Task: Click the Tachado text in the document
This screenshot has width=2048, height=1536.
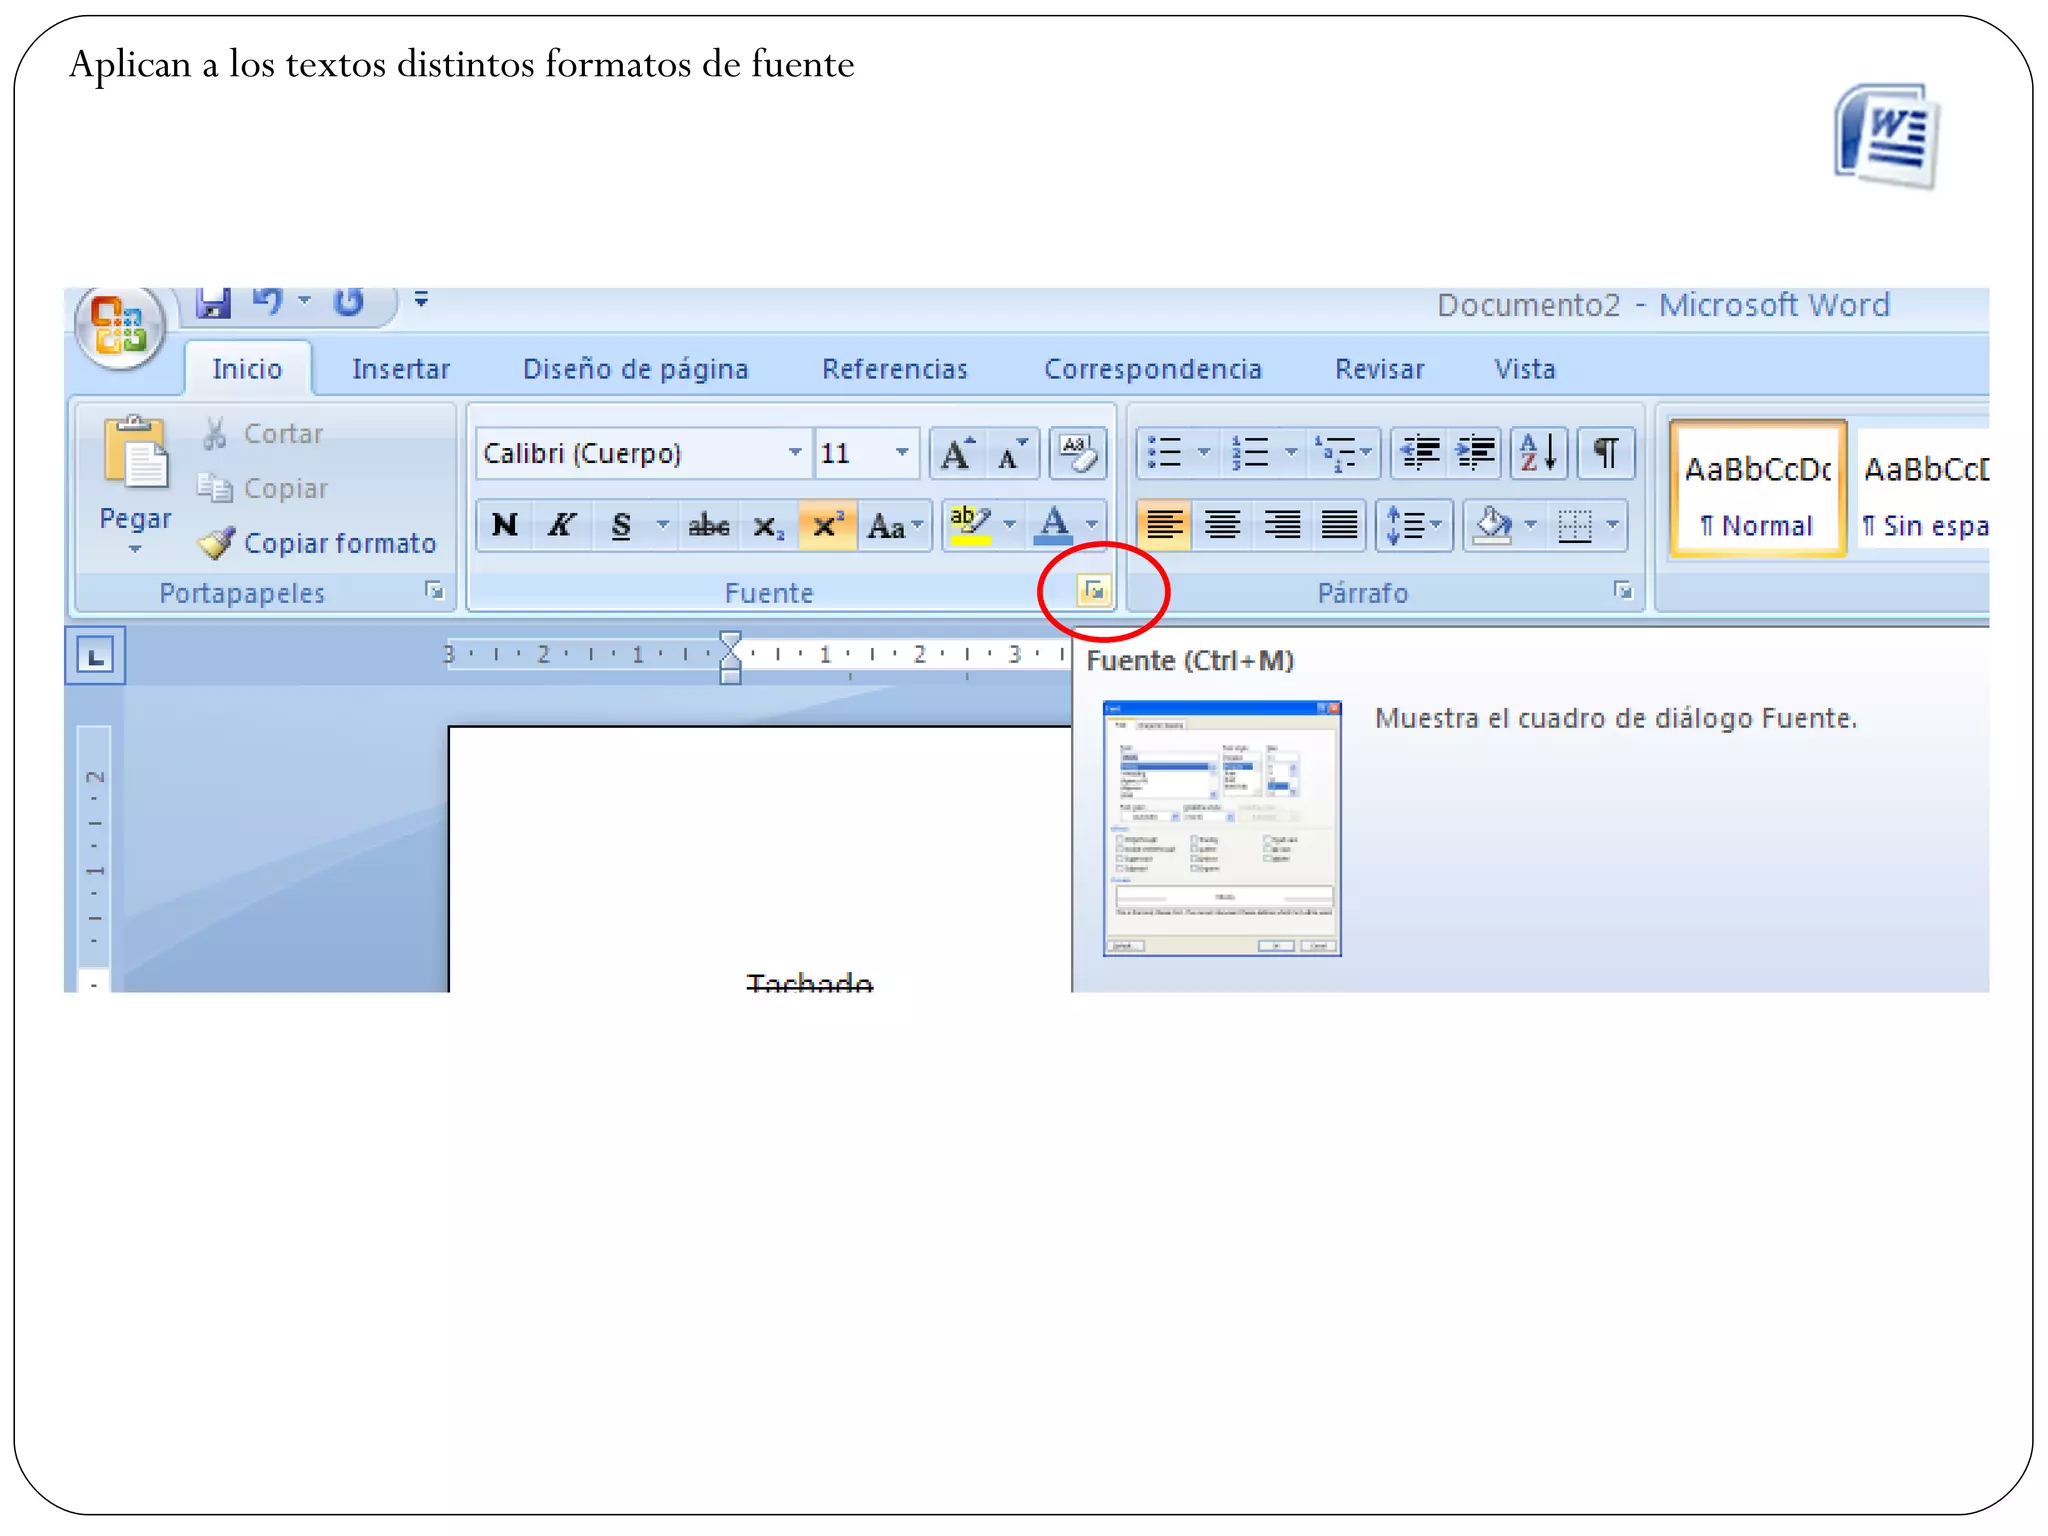Action: (810, 983)
